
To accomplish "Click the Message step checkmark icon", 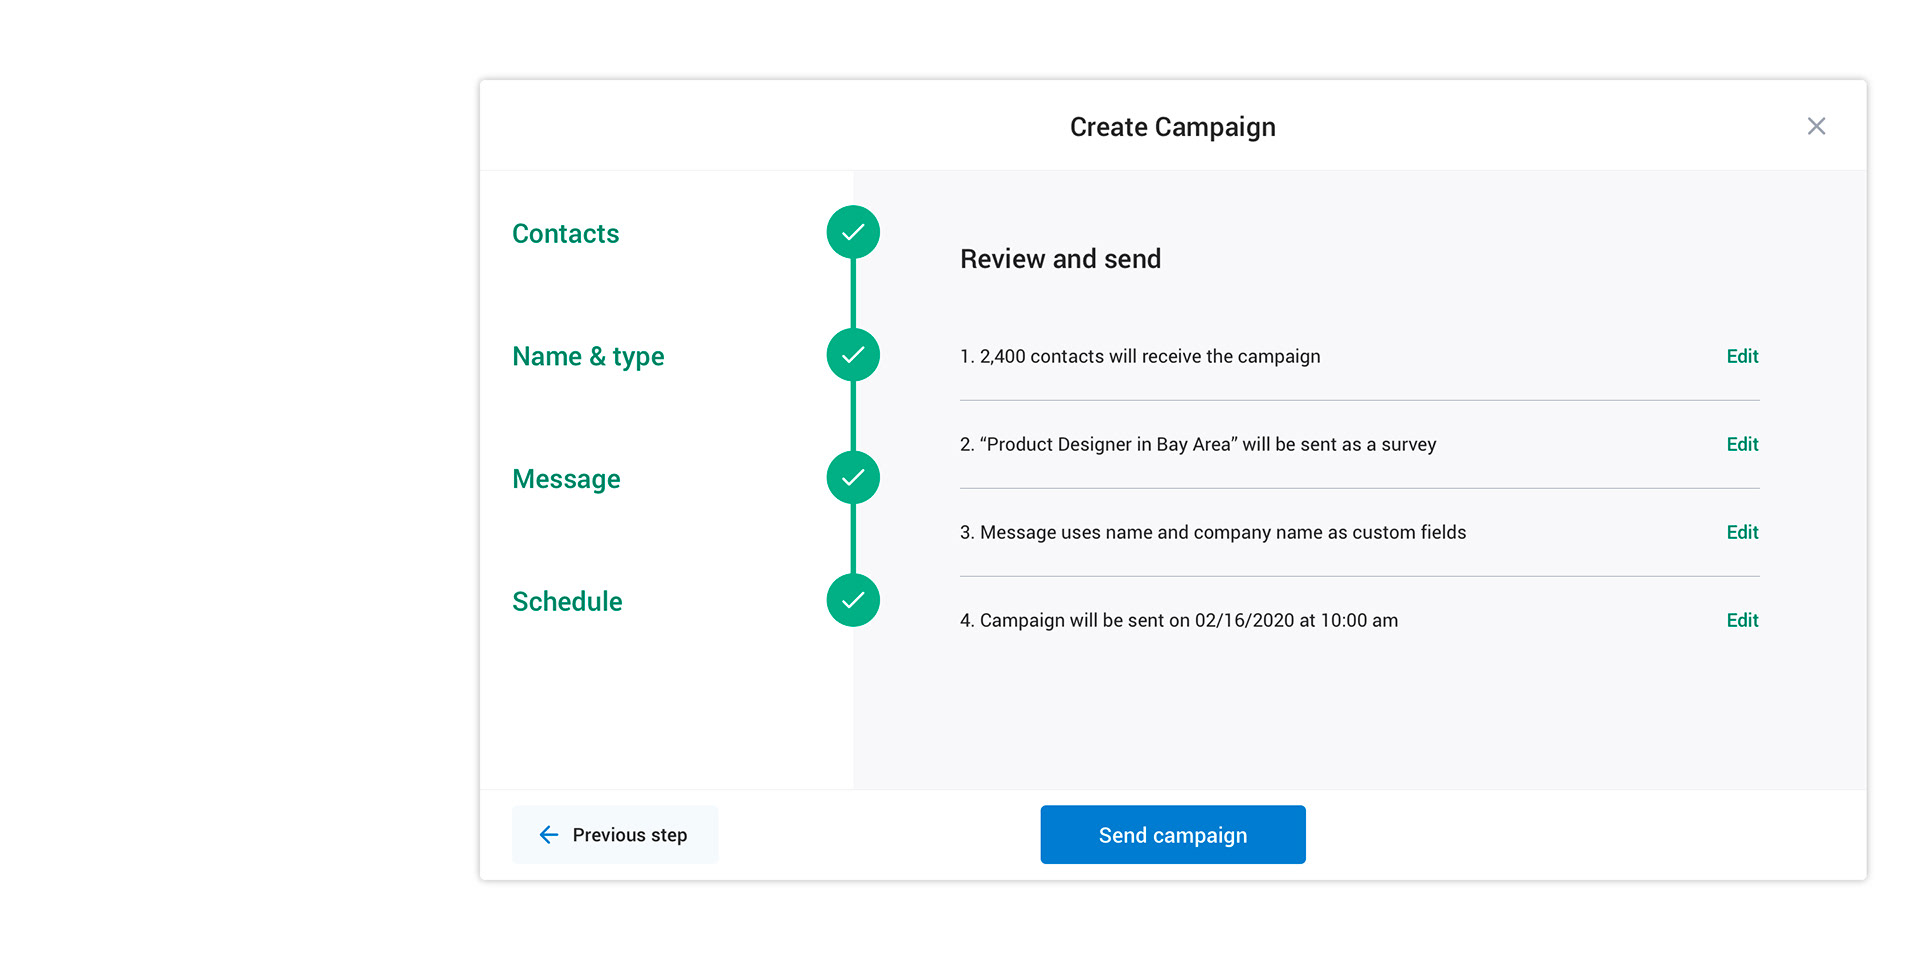I will click(x=853, y=478).
